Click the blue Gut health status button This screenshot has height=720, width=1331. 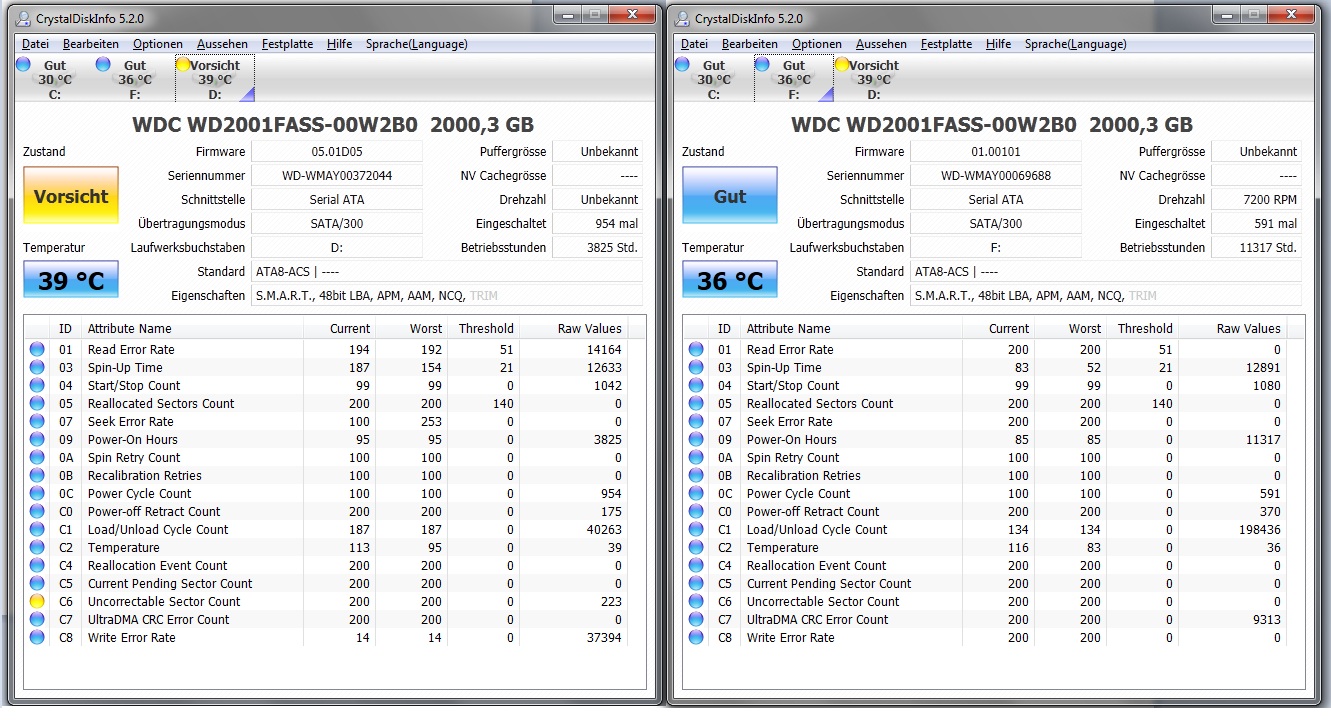pos(730,197)
